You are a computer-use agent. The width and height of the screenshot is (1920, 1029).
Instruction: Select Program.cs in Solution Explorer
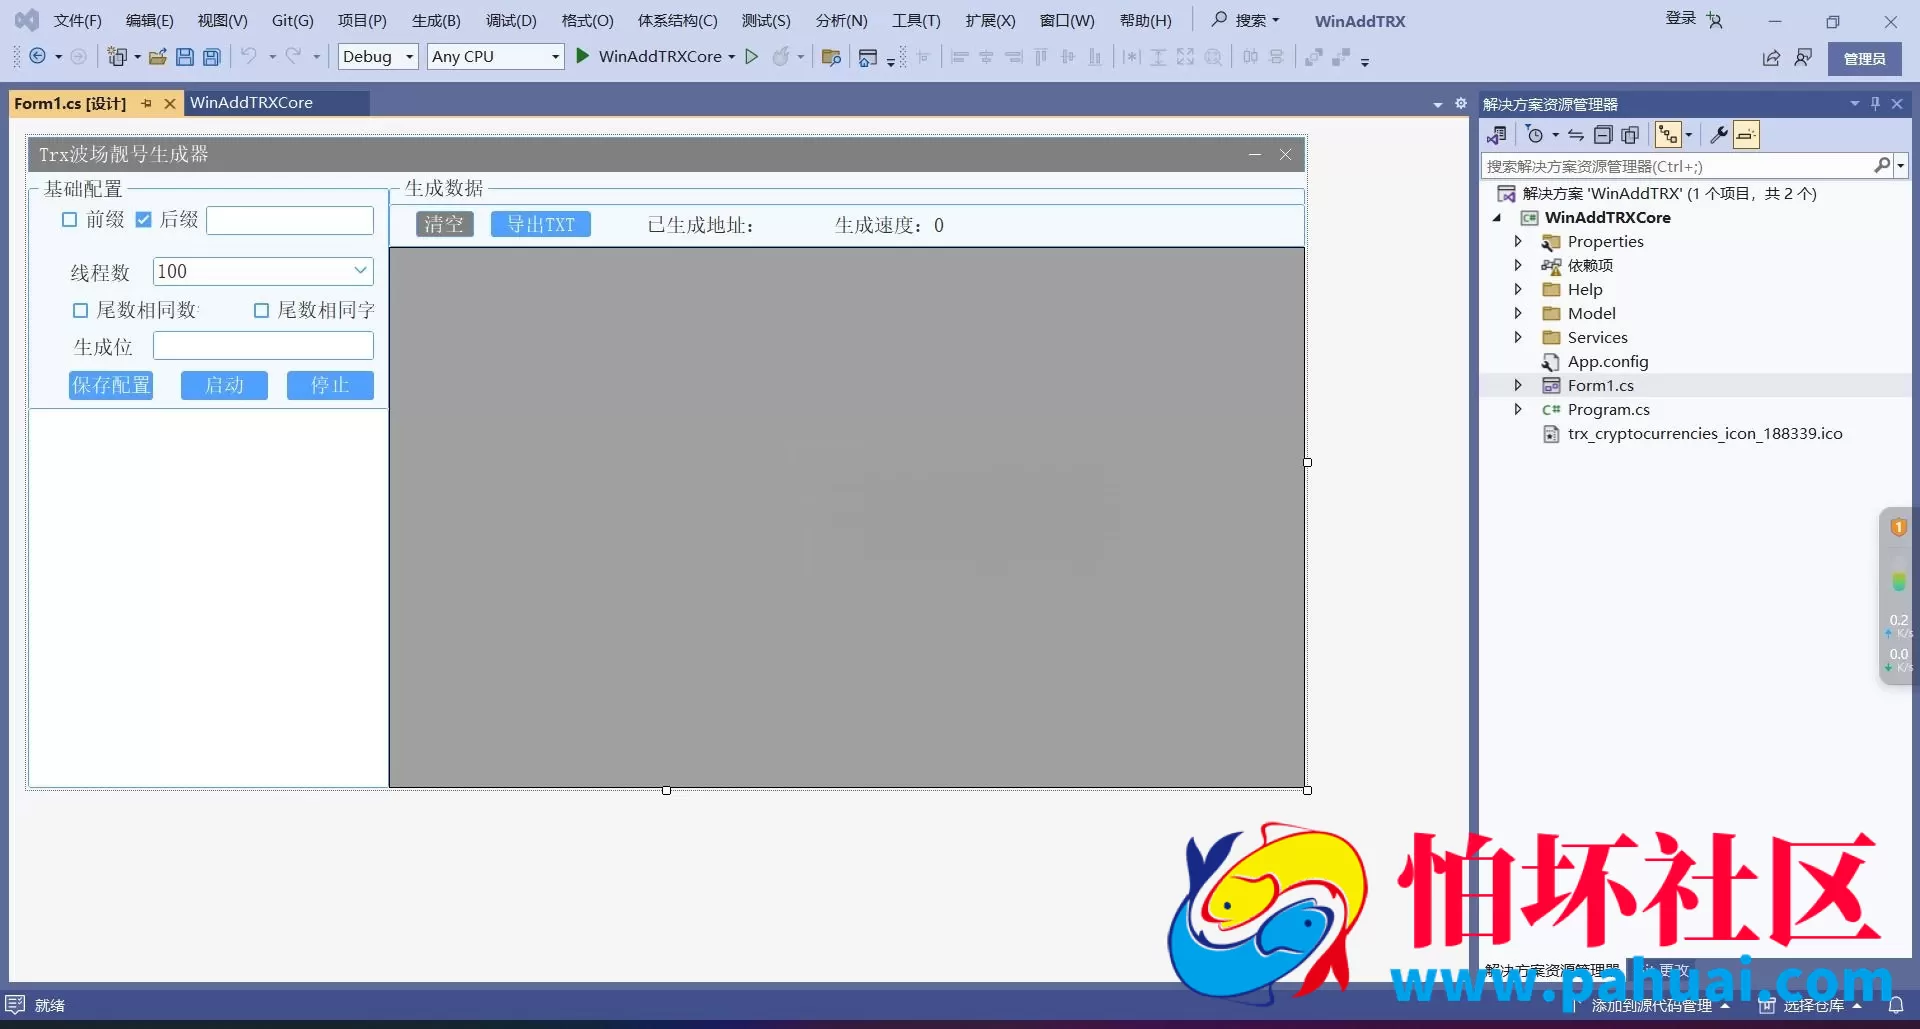click(1608, 410)
